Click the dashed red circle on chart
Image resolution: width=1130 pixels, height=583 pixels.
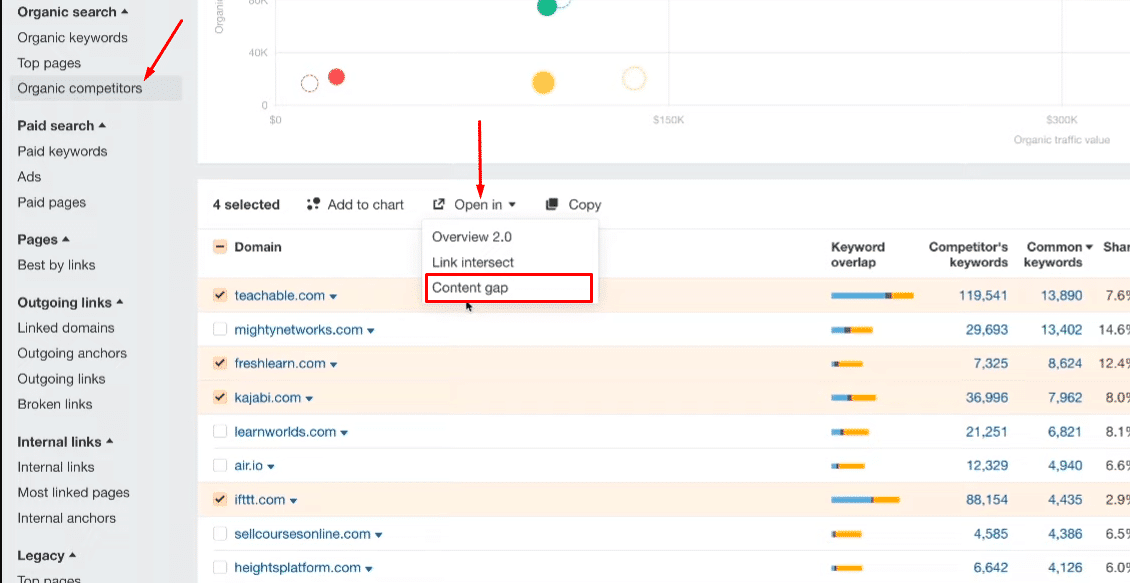click(x=310, y=84)
